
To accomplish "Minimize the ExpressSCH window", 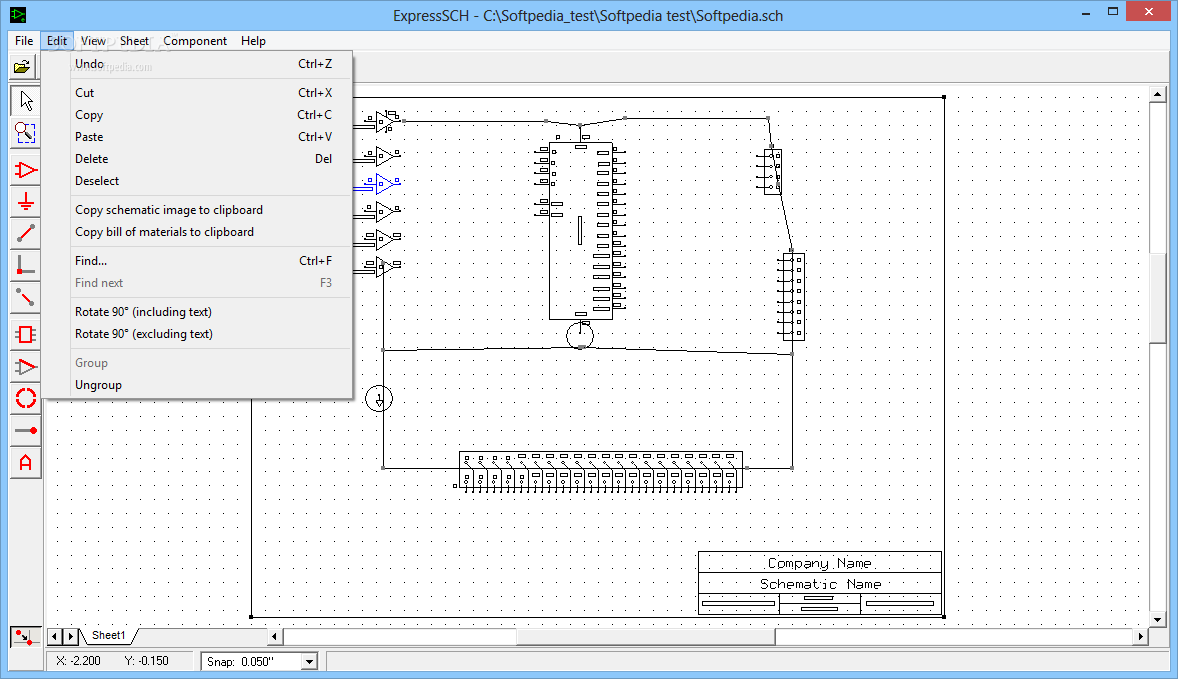I will tap(1086, 13).
